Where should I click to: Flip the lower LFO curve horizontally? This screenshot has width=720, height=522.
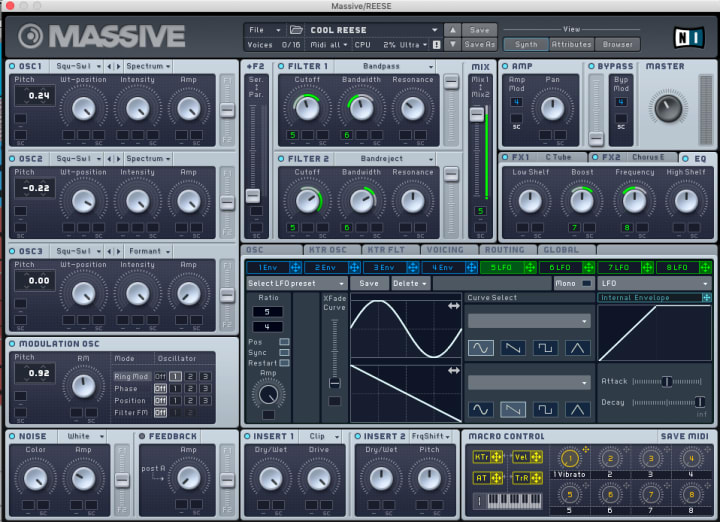click(x=454, y=370)
